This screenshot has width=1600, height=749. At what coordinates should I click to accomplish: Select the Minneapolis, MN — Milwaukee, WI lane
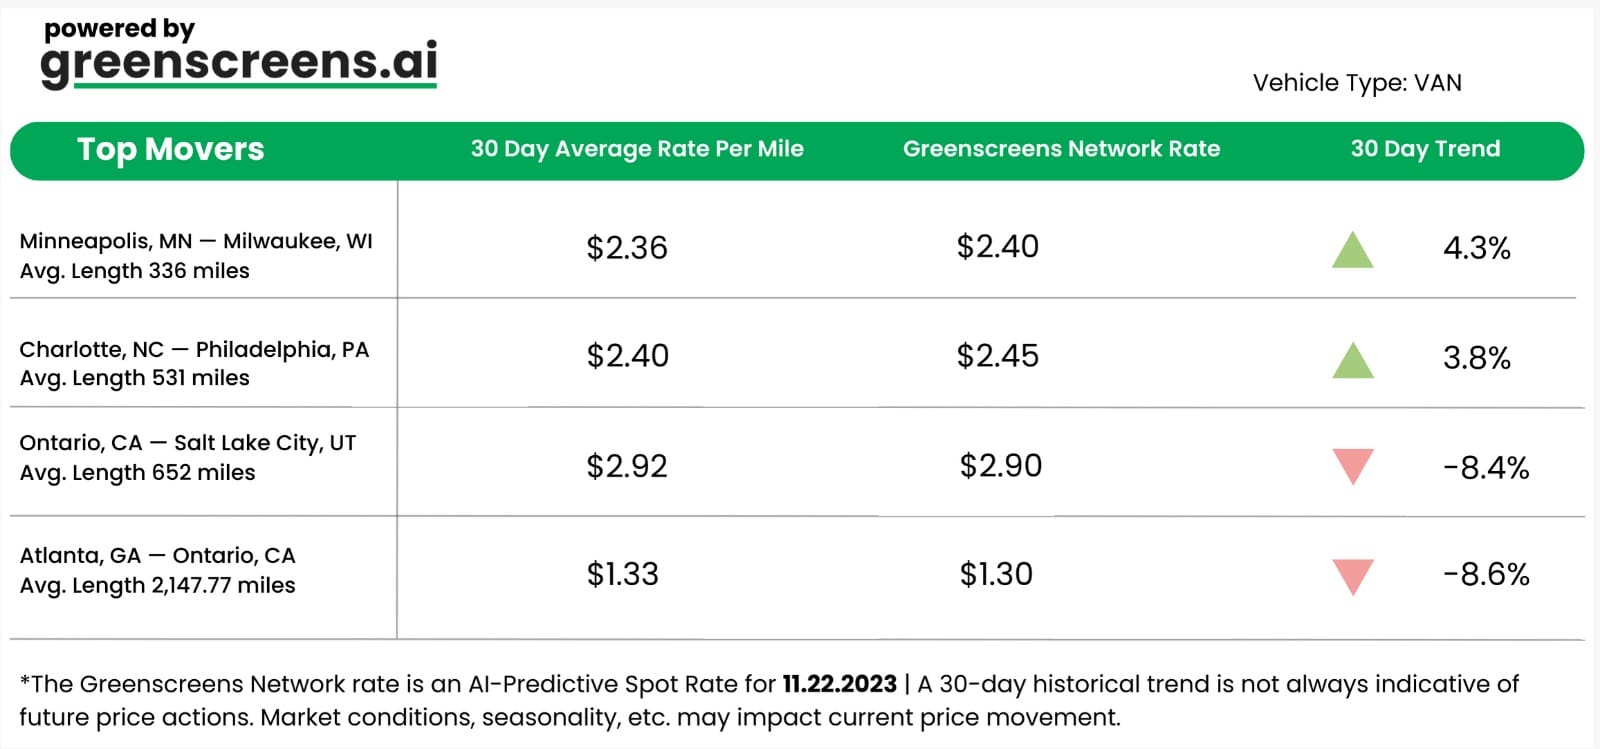[x=196, y=241]
